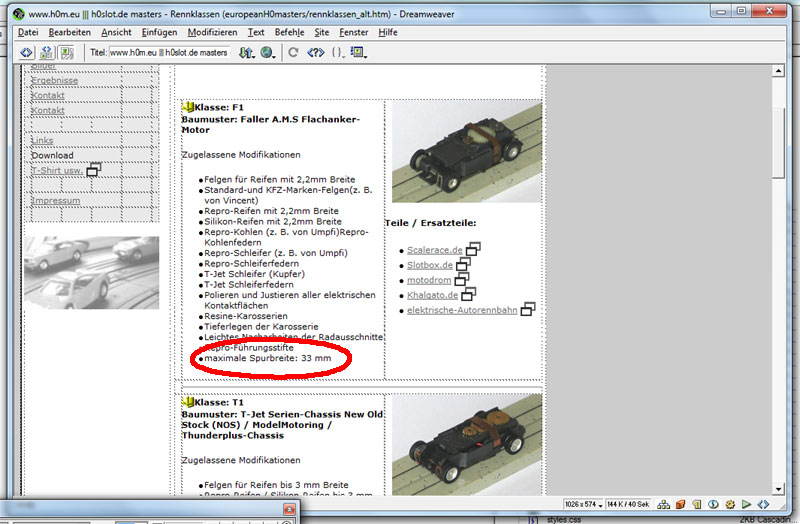Open Code Inspector icon in status bar
800x524 pixels.
[763, 504]
